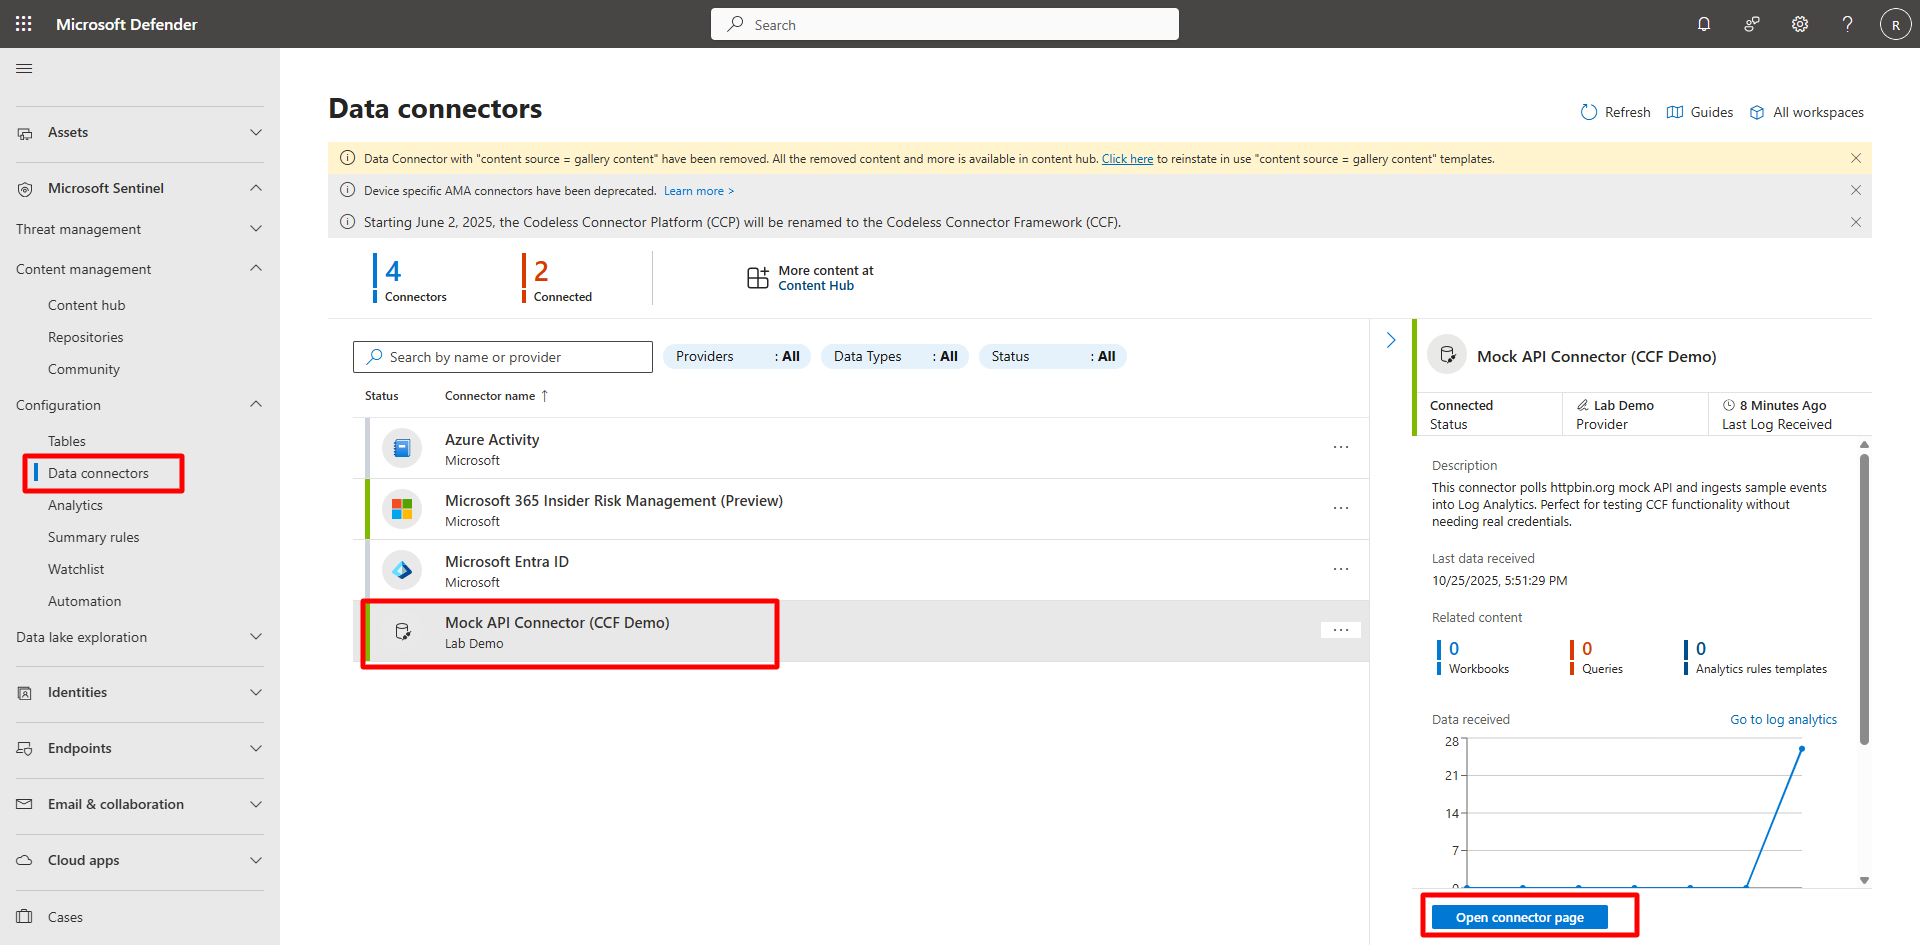
Task: Open Community page
Action: [84, 369]
